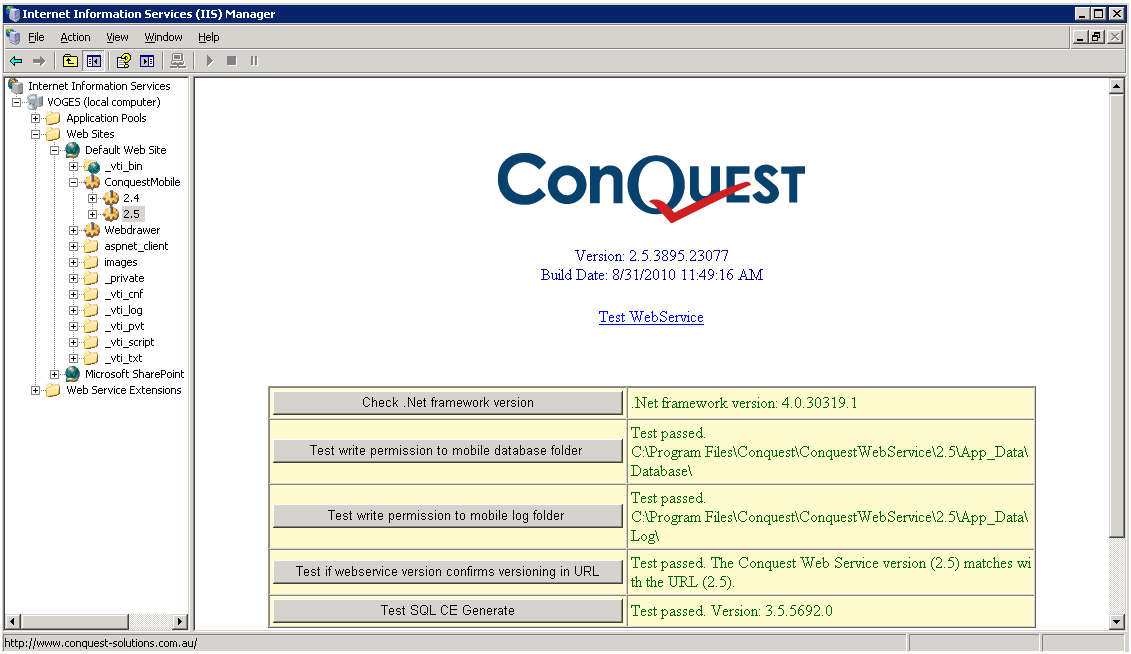Click the tree pane scroll right arrow

click(180, 622)
